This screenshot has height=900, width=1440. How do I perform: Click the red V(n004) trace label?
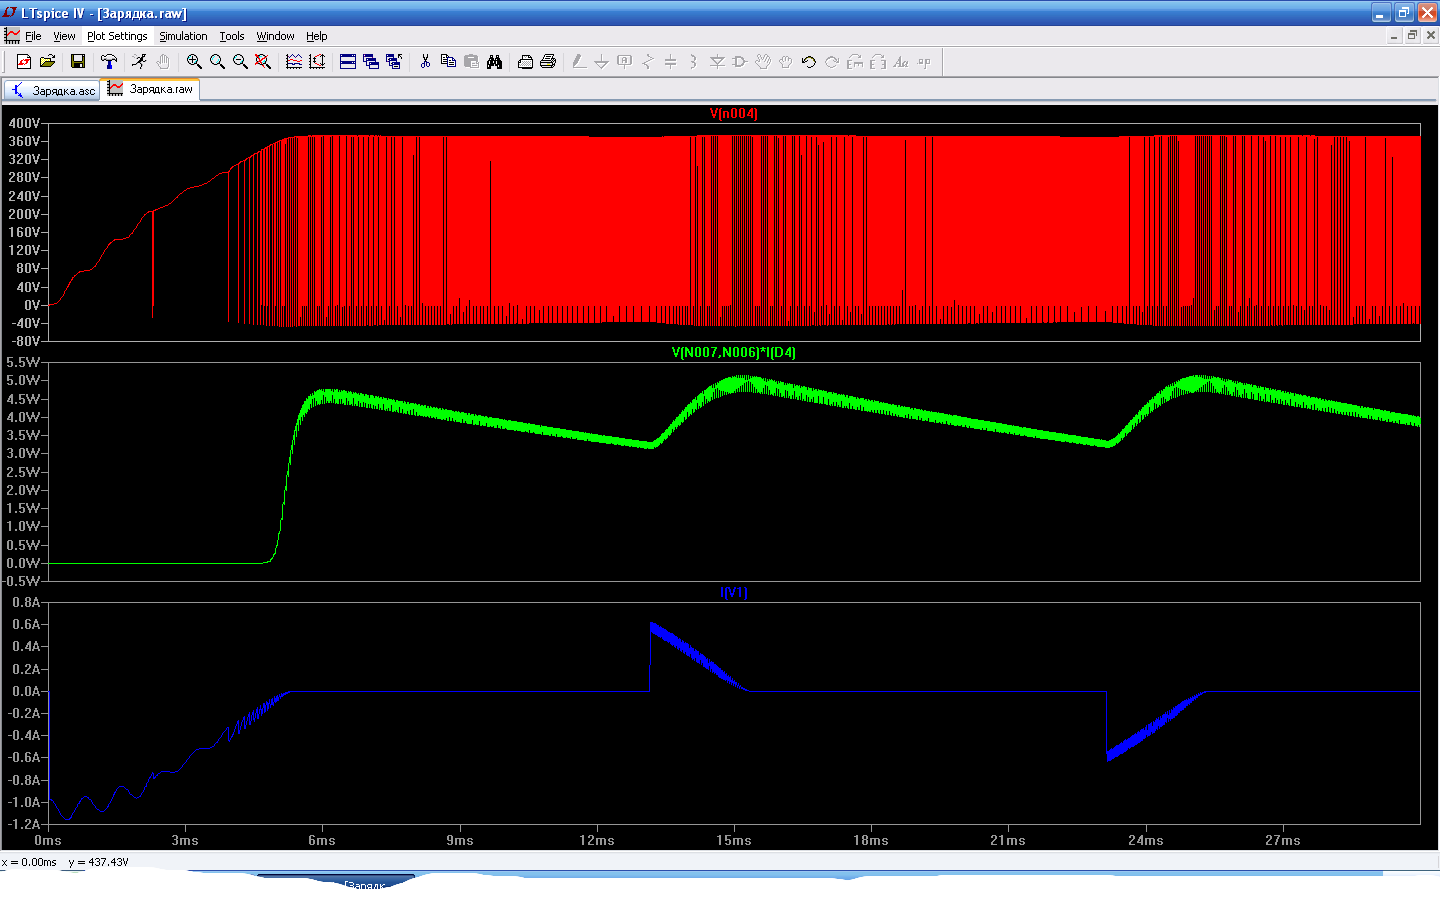pyautogui.click(x=733, y=113)
